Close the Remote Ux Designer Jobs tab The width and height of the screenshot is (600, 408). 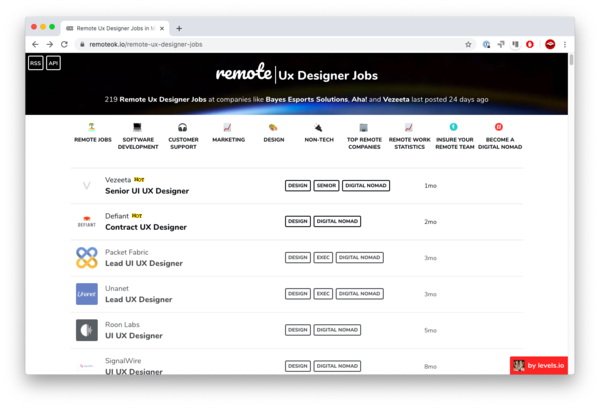click(162, 28)
